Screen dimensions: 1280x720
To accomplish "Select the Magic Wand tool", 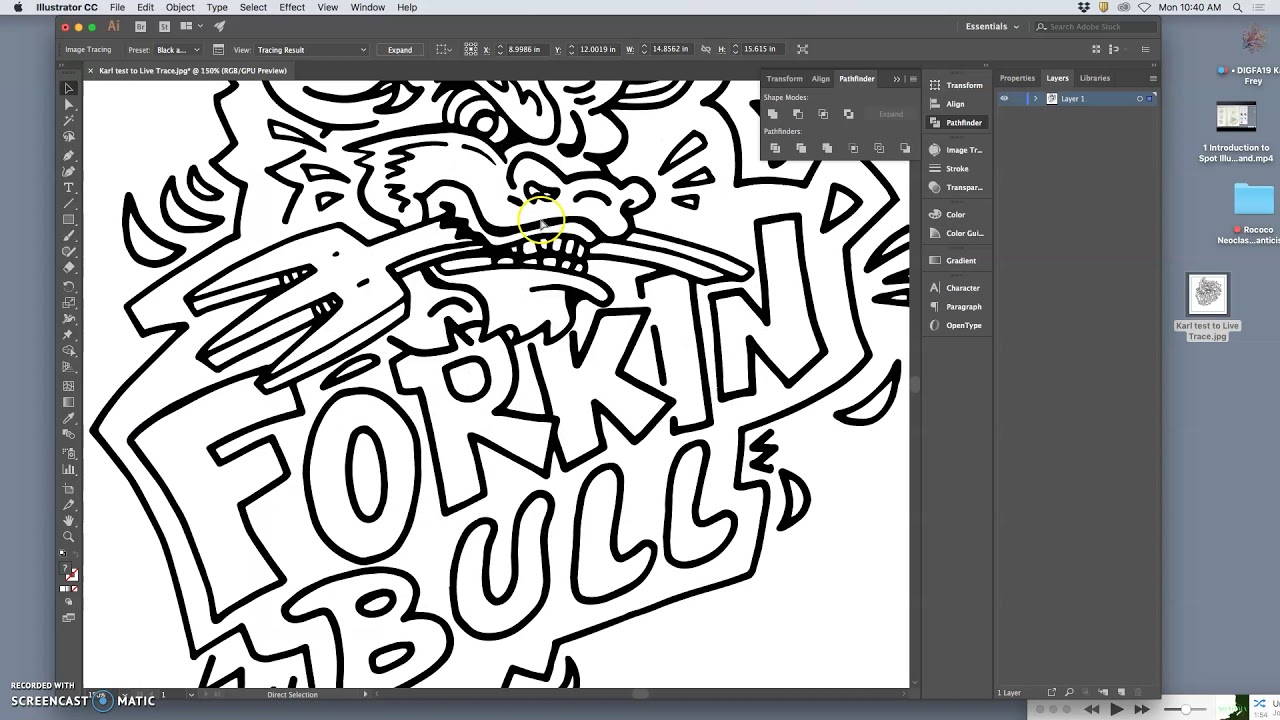I will pyautogui.click(x=69, y=121).
